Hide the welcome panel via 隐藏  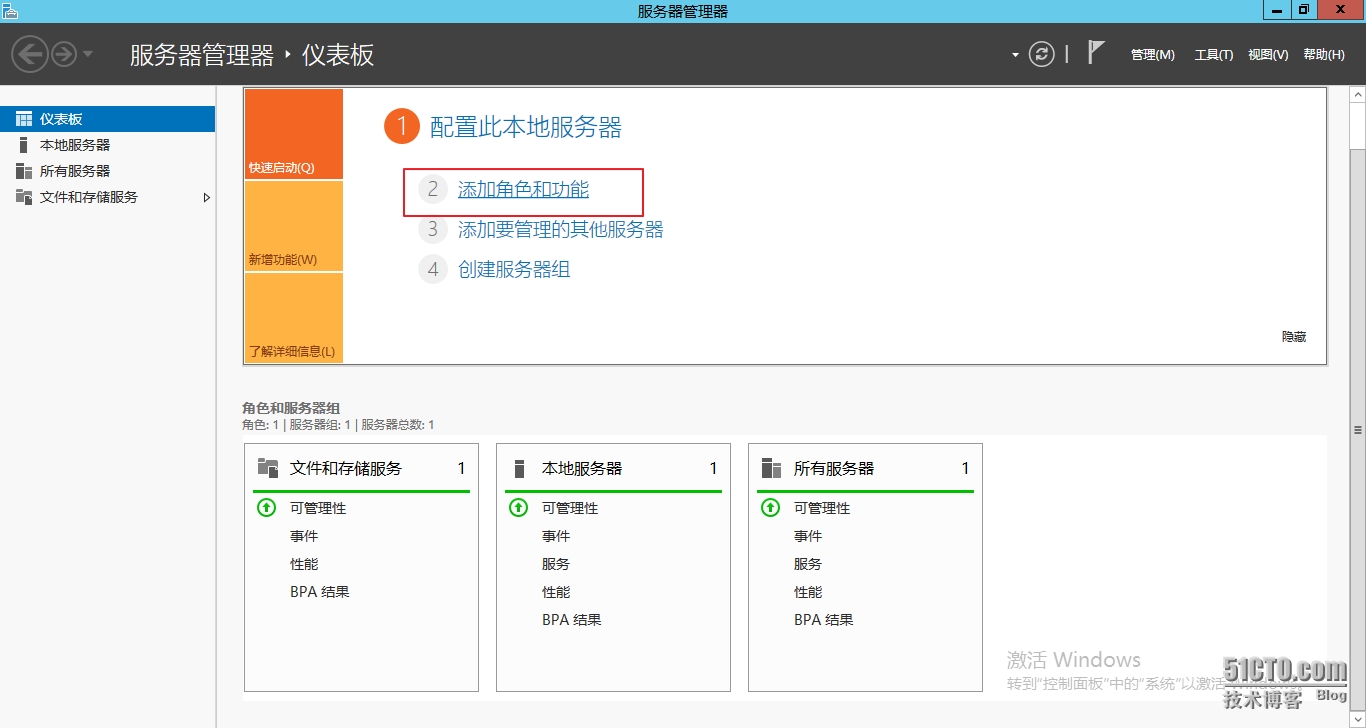1293,337
